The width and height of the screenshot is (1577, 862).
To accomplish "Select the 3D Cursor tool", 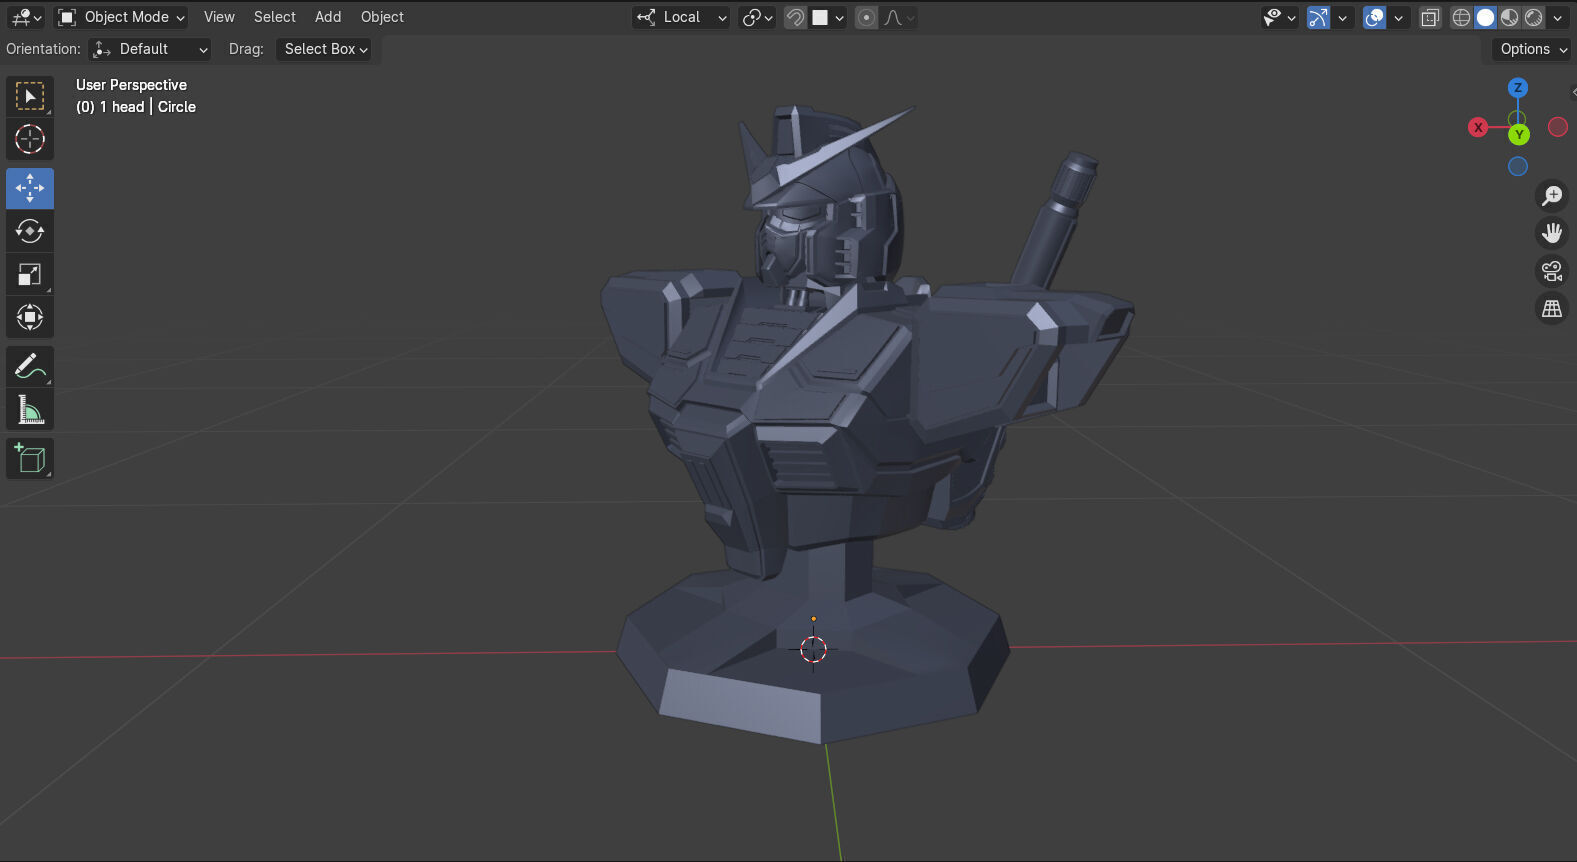I will (x=30, y=139).
